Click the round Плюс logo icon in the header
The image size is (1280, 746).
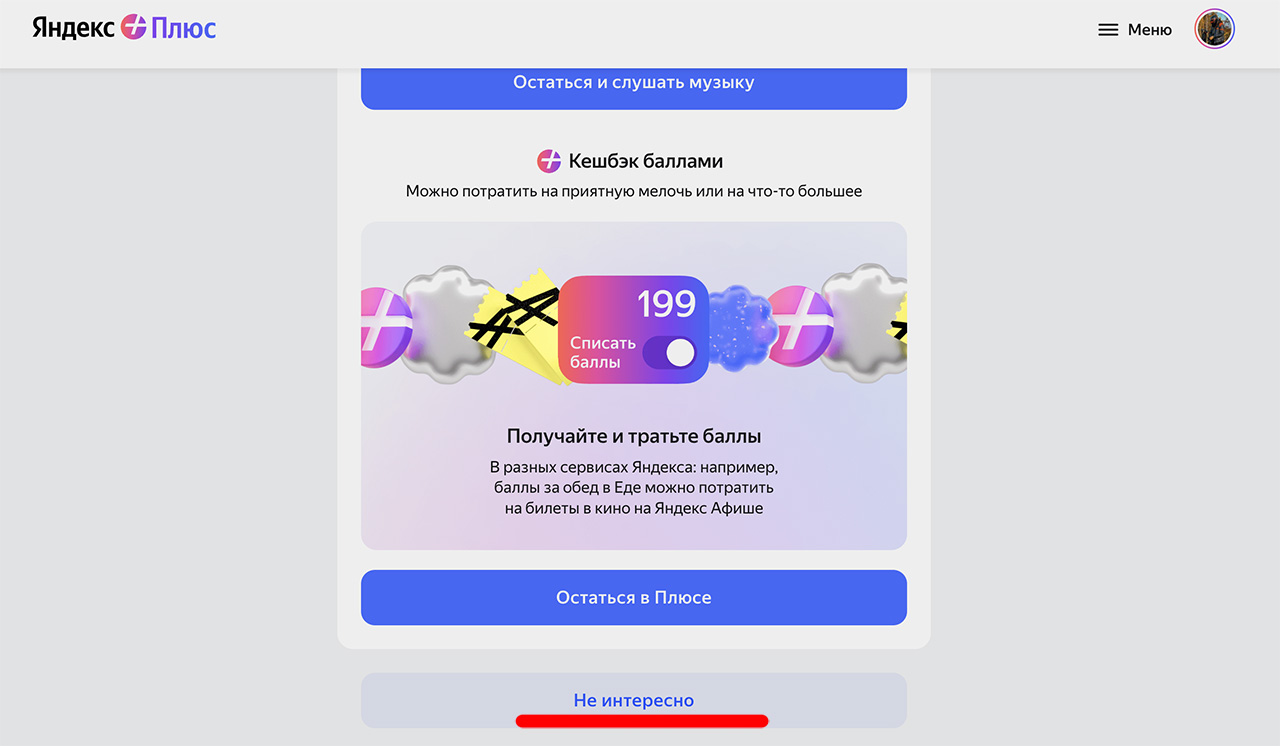coord(133,28)
